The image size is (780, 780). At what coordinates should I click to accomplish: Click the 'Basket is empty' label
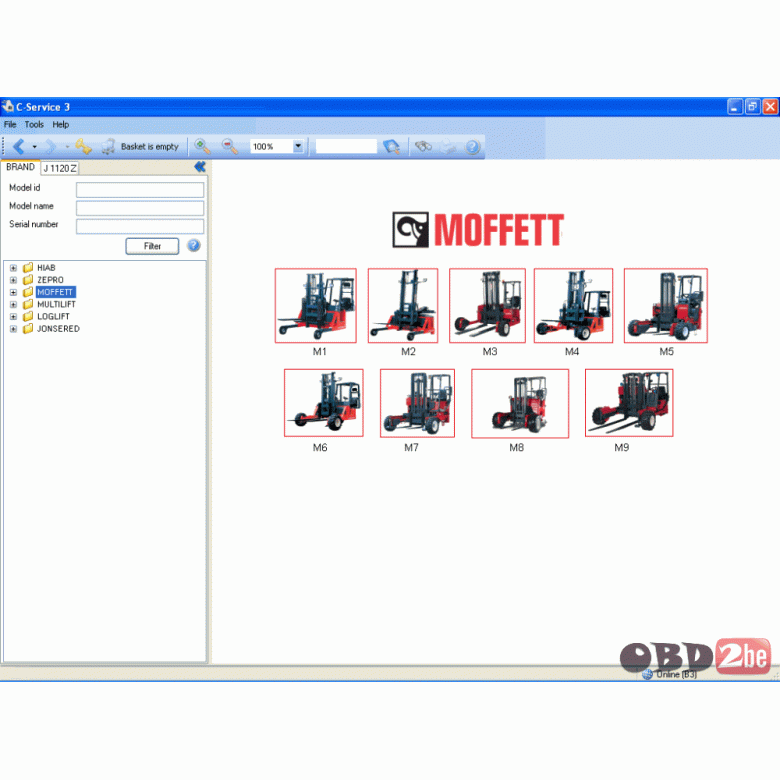pyautogui.click(x=149, y=147)
